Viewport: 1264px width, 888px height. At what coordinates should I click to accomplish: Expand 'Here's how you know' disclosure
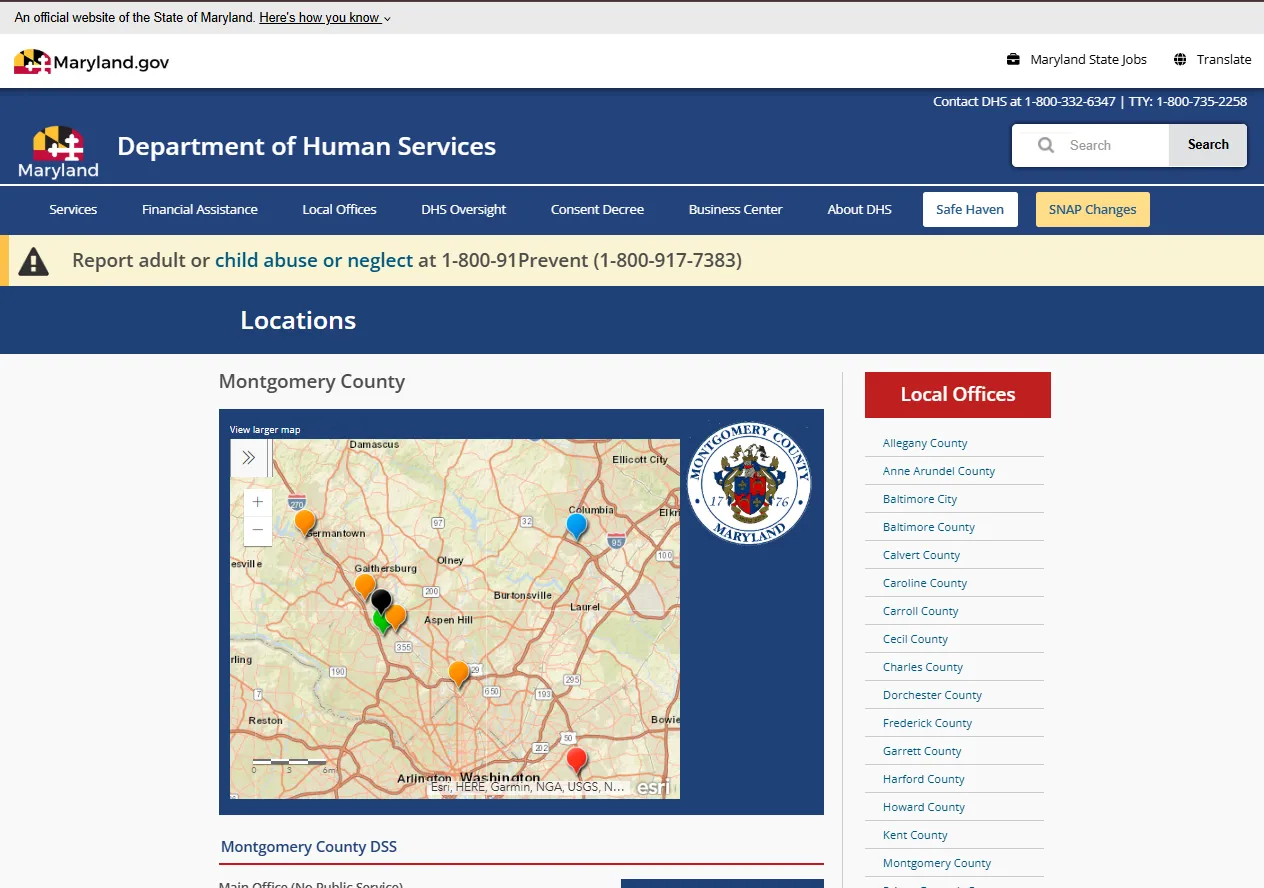[325, 18]
